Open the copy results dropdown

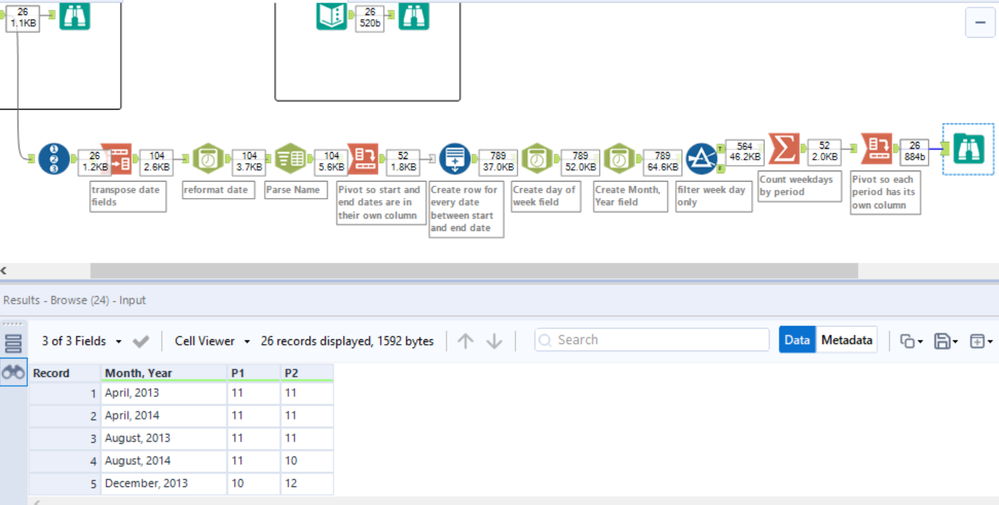pos(912,341)
